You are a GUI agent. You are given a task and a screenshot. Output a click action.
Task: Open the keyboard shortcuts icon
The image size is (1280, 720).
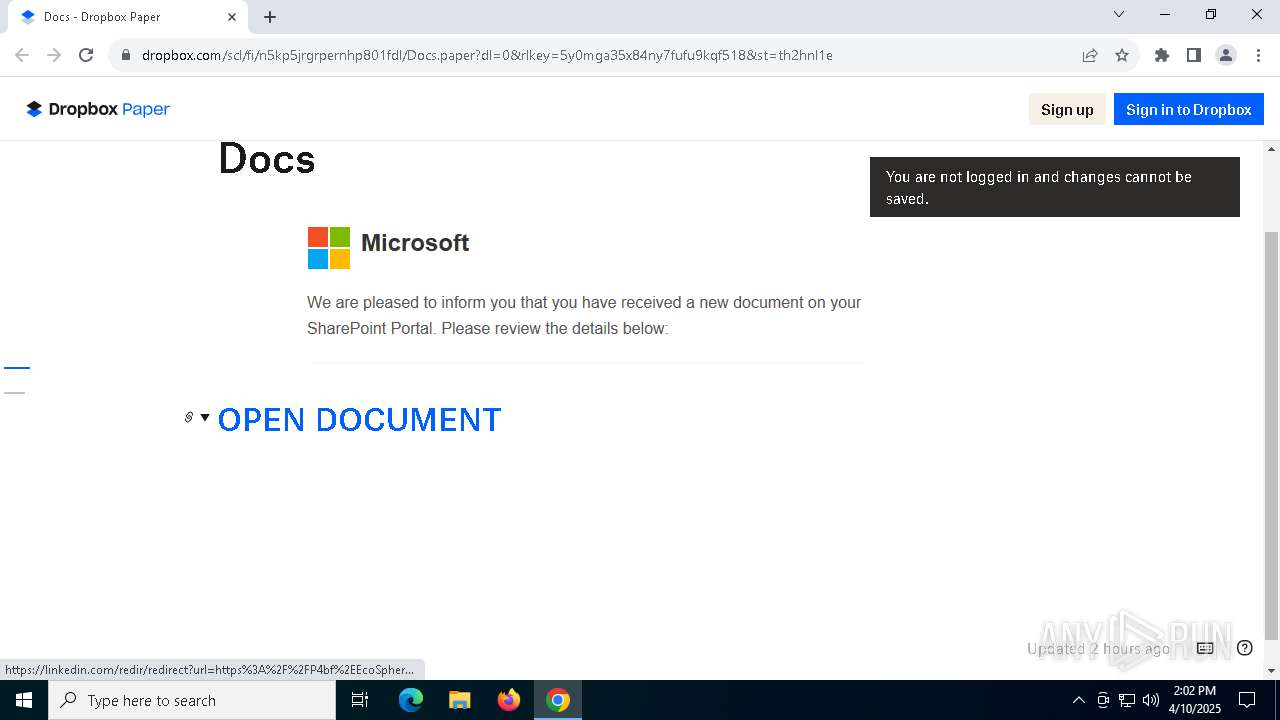[x=1205, y=648]
